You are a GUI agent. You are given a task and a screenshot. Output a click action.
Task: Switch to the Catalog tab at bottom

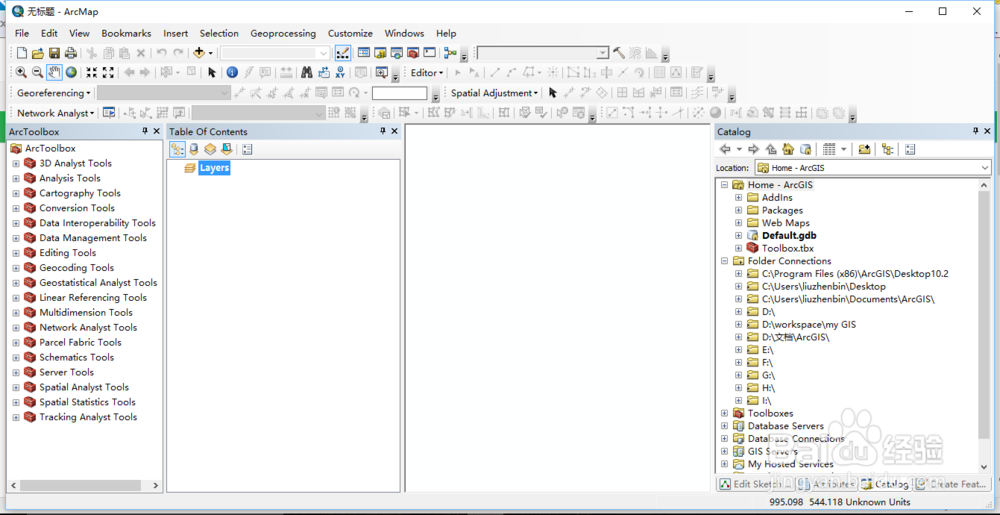tap(885, 484)
